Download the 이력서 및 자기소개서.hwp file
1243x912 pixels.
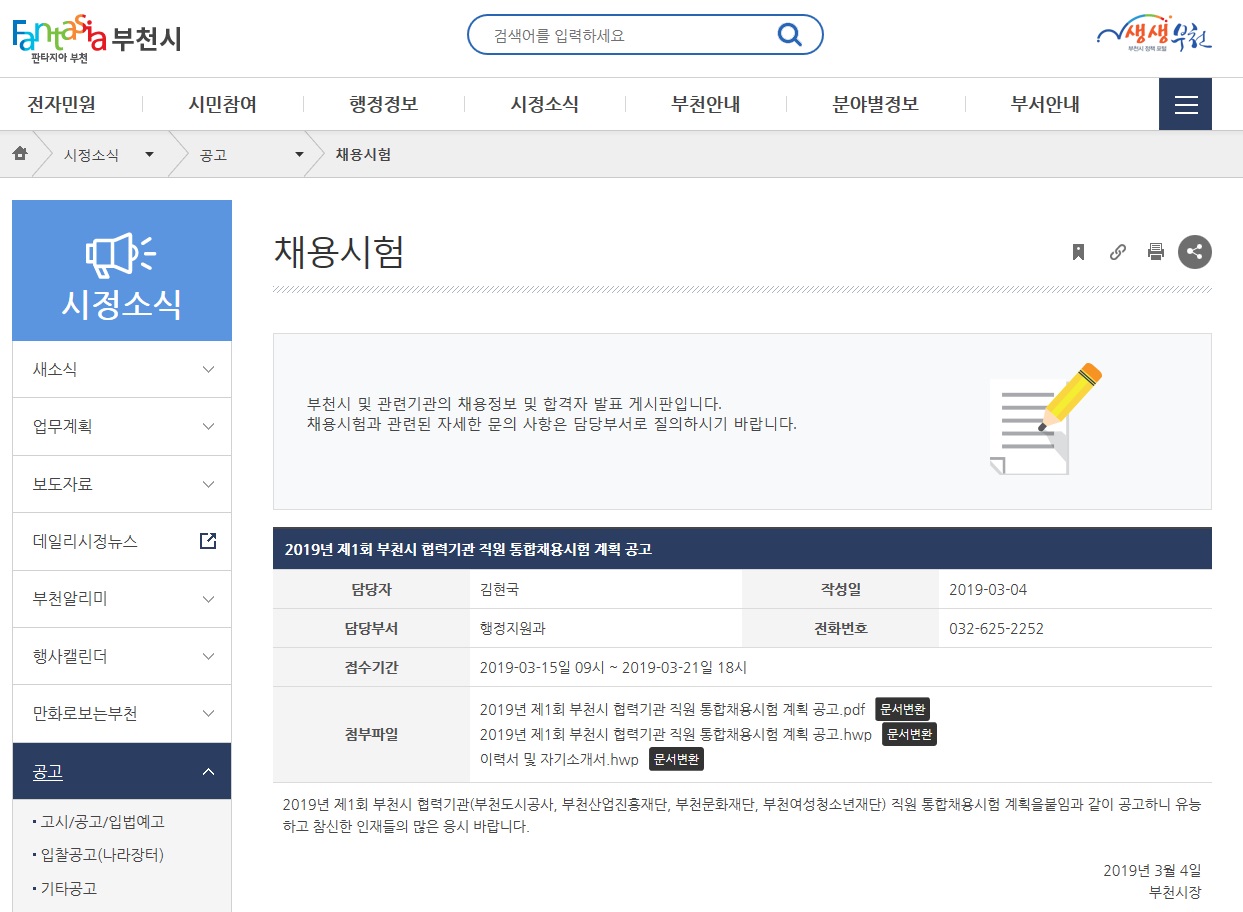[559, 759]
